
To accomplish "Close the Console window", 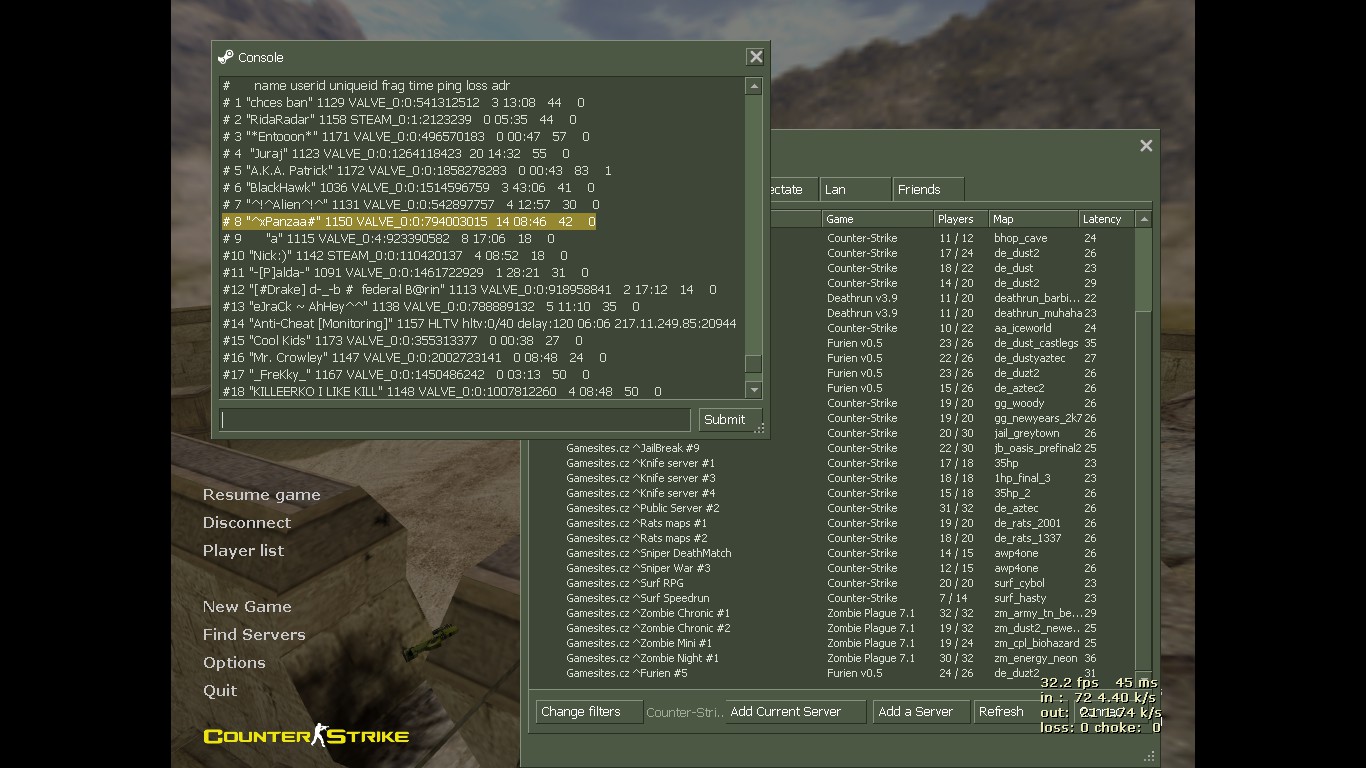I will click(756, 57).
